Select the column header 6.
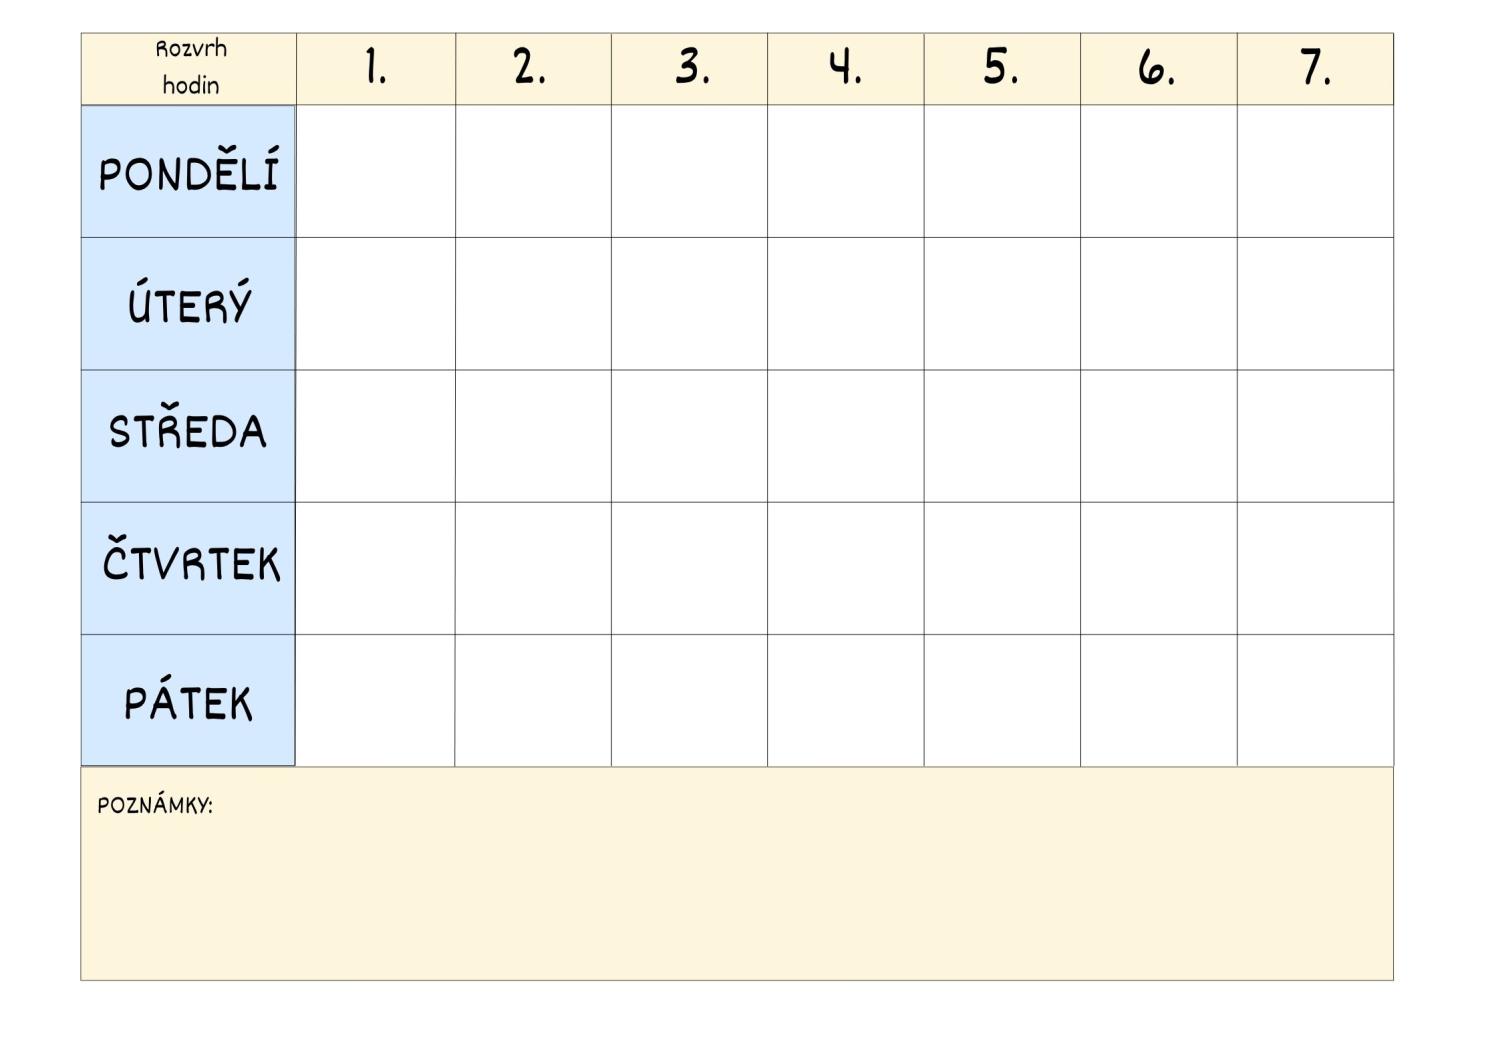This screenshot has height=1060, width=1500. [1159, 69]
